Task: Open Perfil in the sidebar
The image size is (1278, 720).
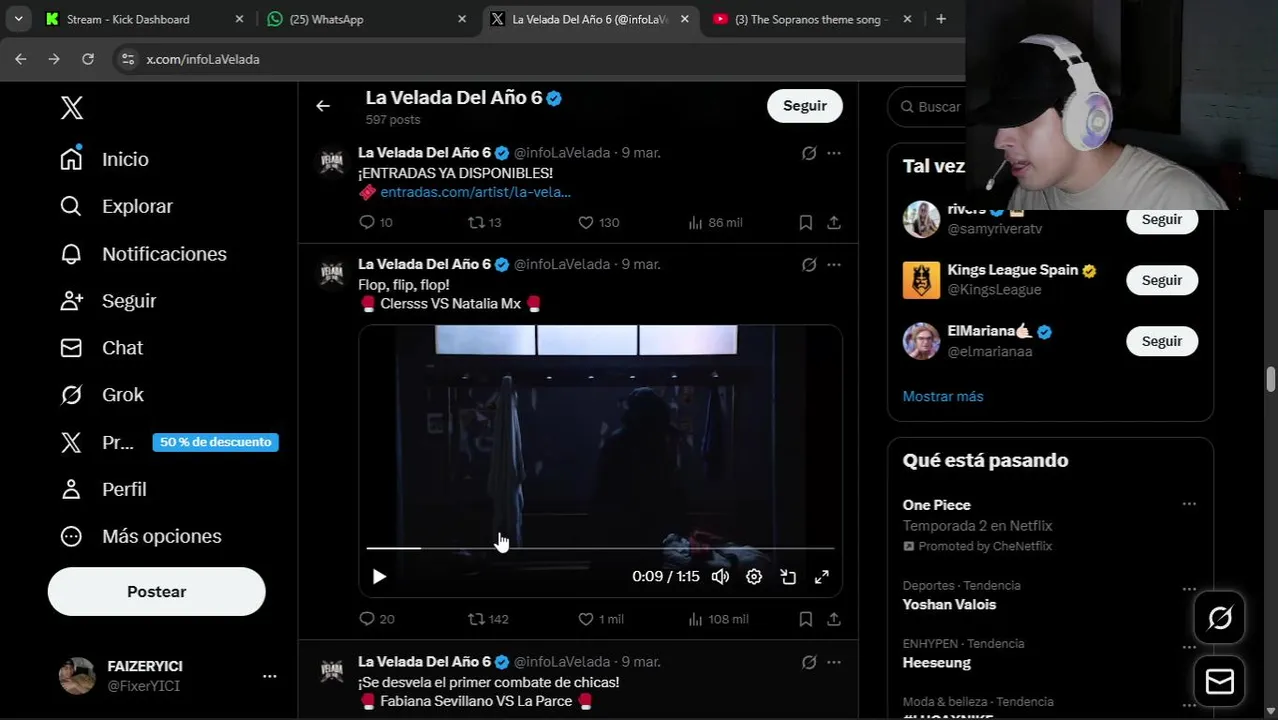Action: 103,489
